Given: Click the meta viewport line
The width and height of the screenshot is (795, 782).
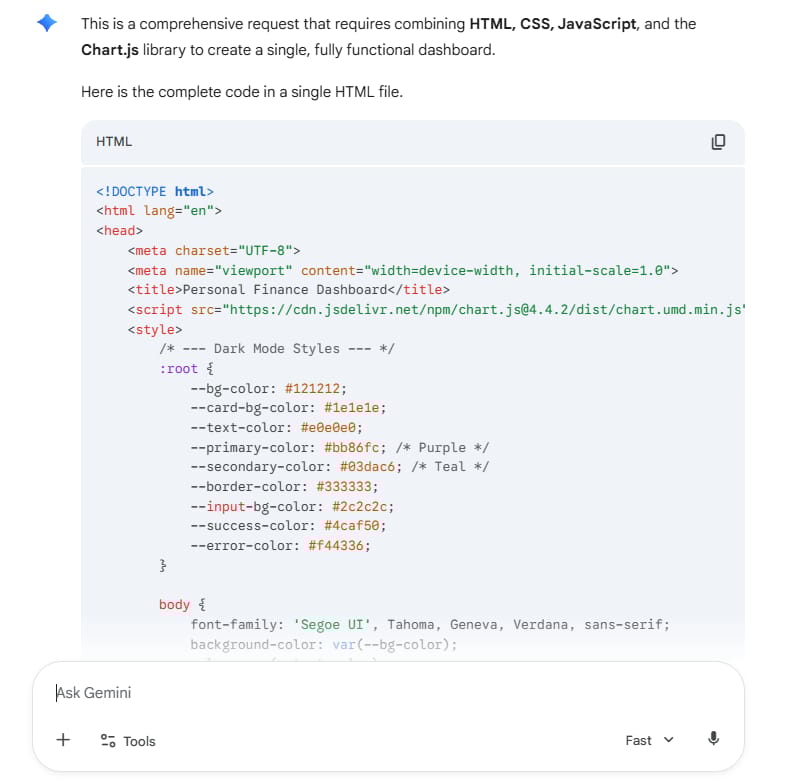Looking at the screenshot, I should [403, 270].
